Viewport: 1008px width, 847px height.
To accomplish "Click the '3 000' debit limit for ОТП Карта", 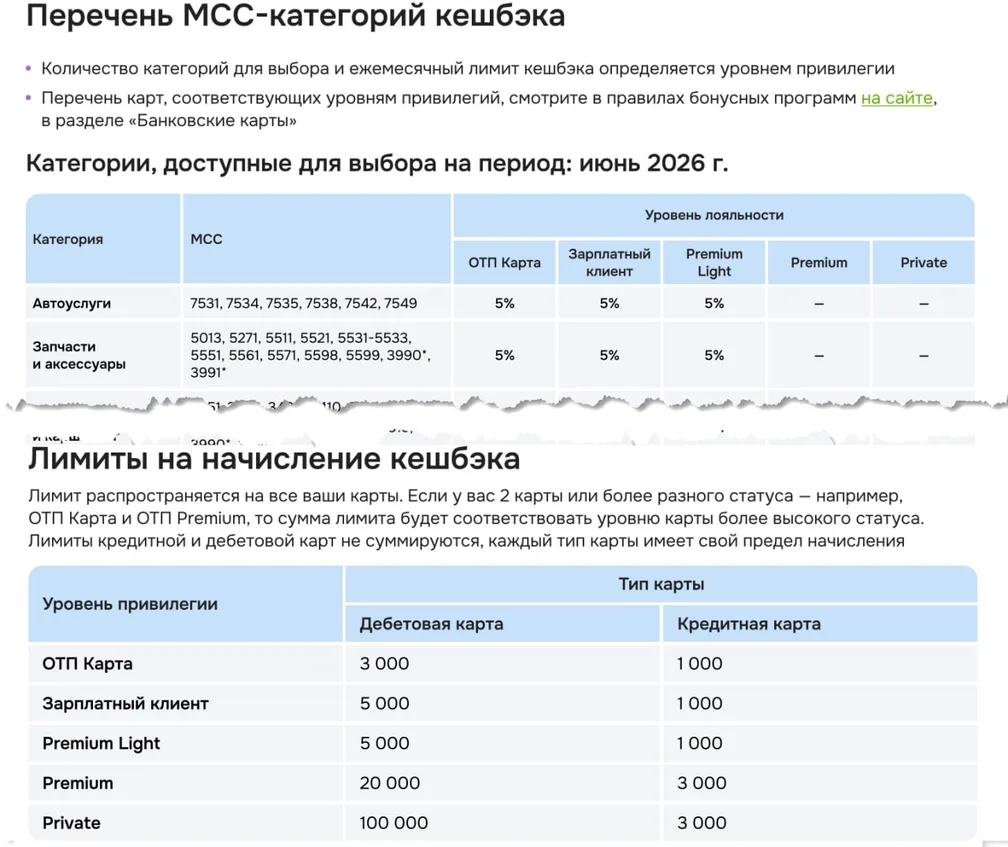I will (x=384, y=664).
